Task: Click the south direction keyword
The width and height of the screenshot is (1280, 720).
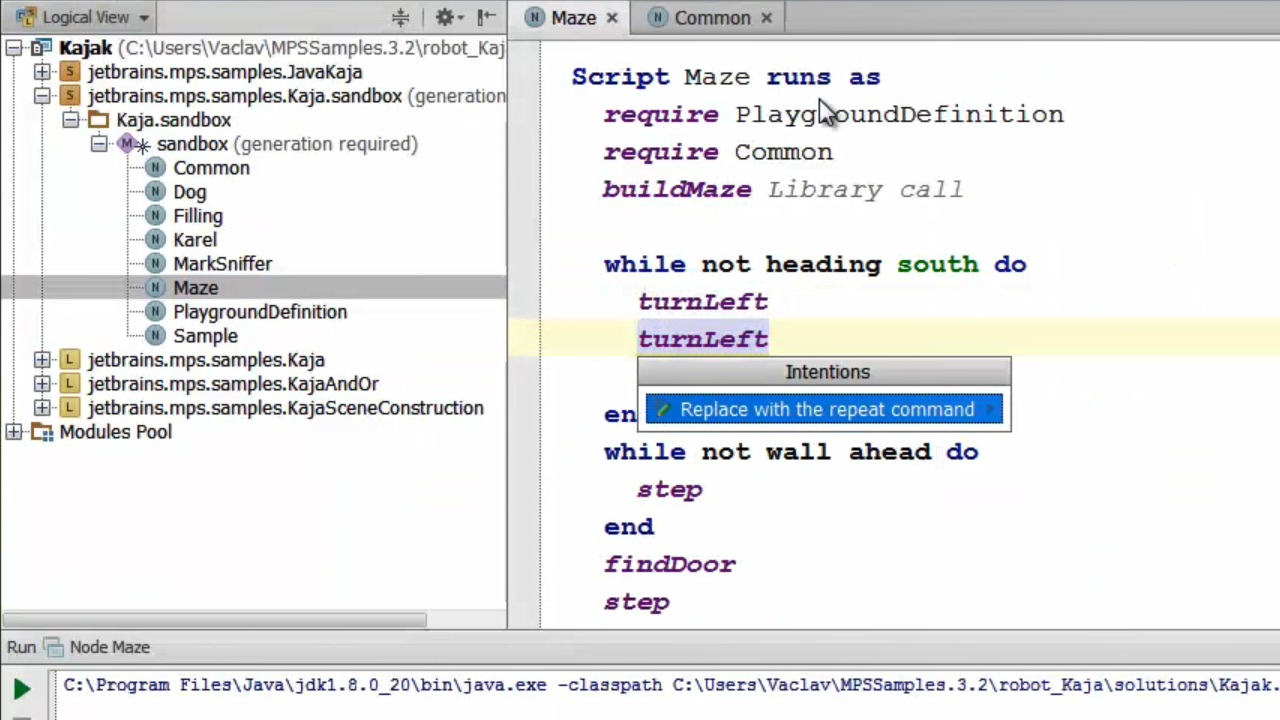Action: (937, 264)
